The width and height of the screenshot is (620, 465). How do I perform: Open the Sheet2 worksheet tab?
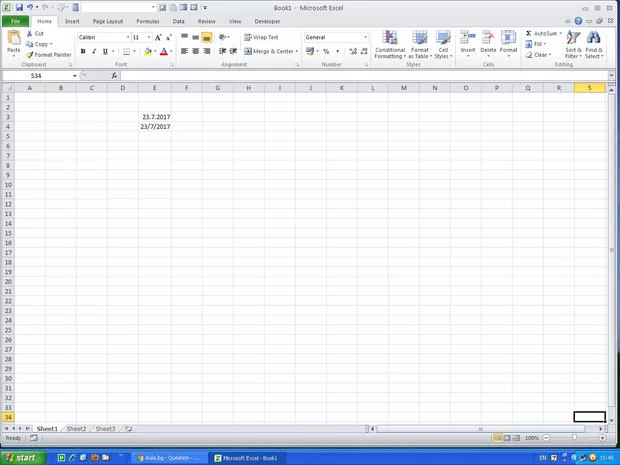click(x=76, y=428)
